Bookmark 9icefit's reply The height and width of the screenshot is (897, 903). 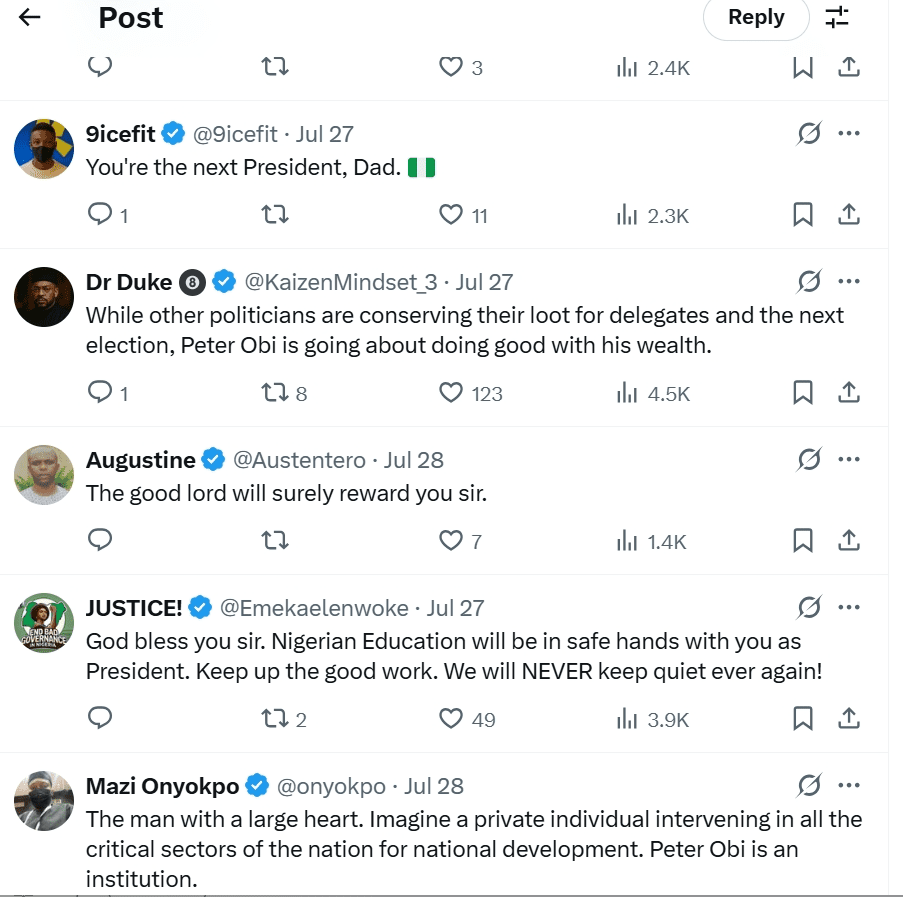(802, 215)
